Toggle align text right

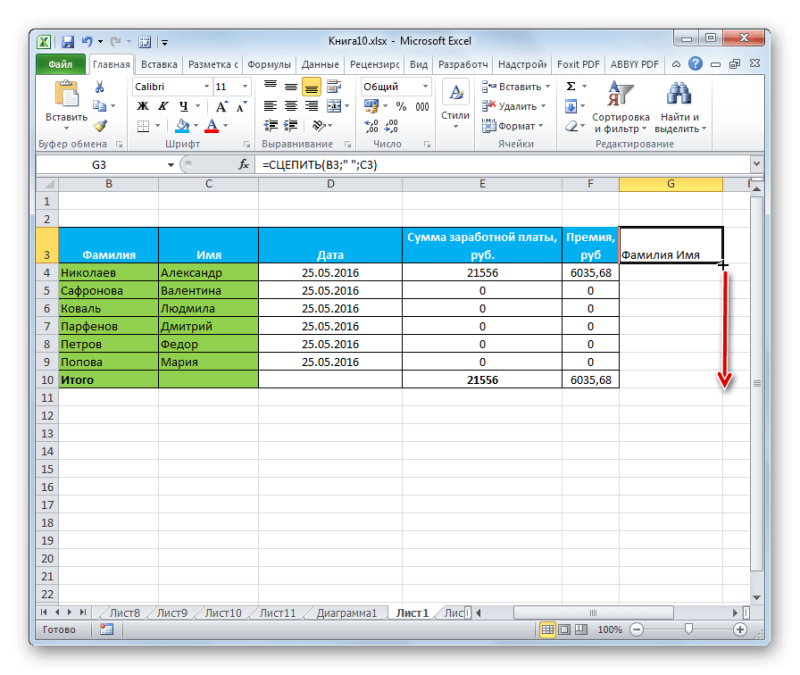tap(311, 106)
